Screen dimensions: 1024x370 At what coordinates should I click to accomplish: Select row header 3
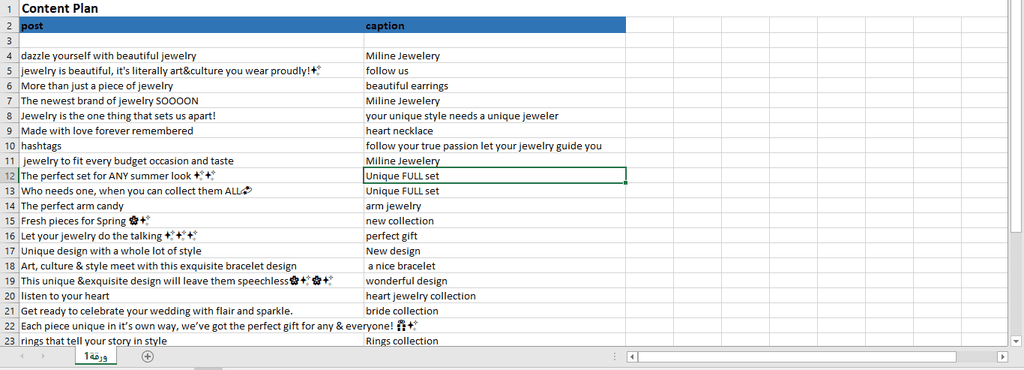[x=9, y=41]
